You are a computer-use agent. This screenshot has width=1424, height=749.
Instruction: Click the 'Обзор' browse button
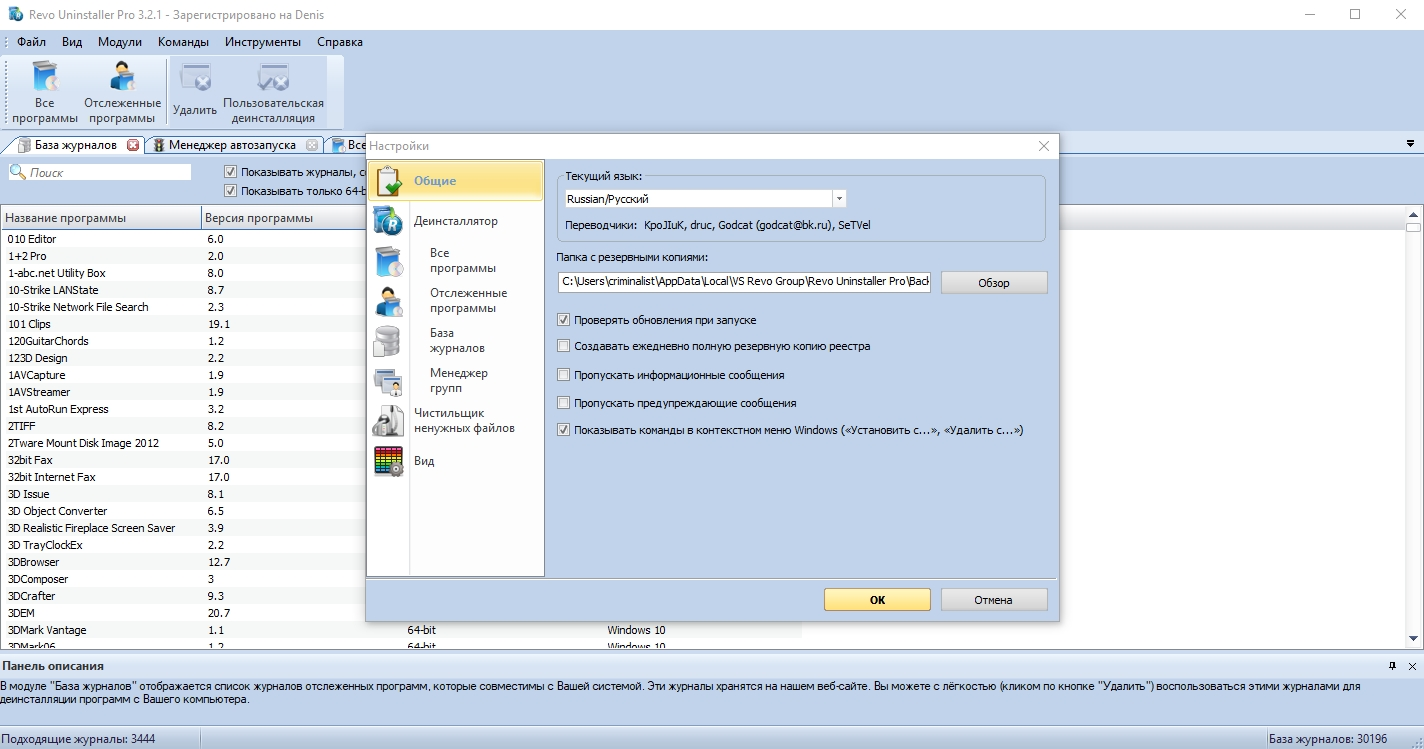pos(994,283)
